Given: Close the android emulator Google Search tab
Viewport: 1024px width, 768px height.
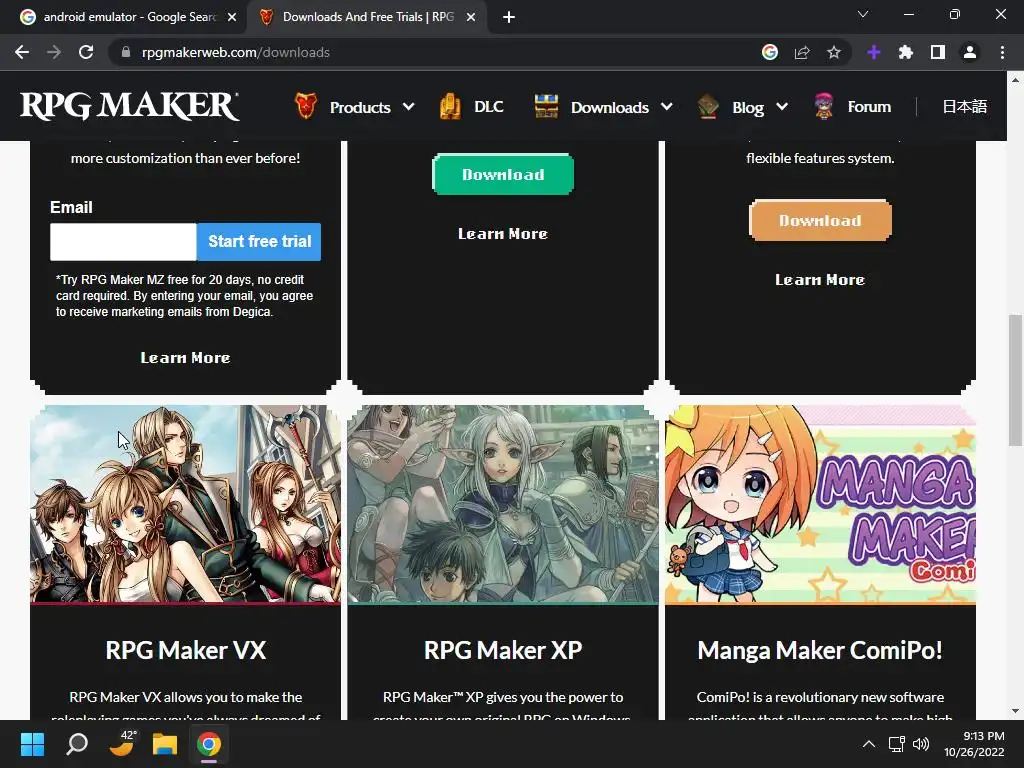Looking at the screenshot, I should 232,17.
